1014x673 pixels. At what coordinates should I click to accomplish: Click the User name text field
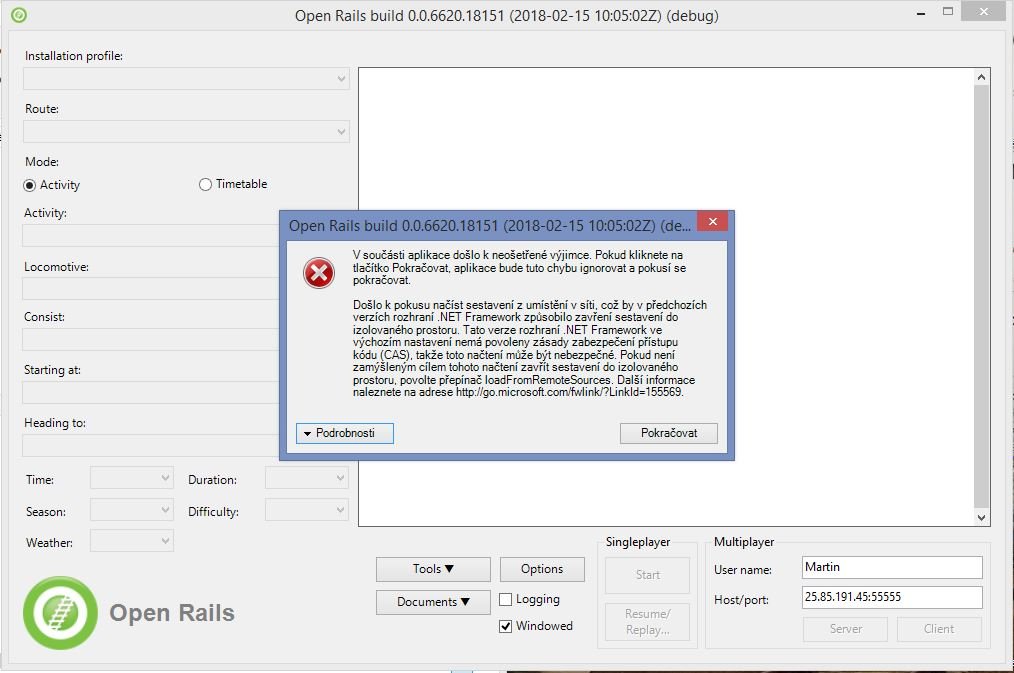892,567
